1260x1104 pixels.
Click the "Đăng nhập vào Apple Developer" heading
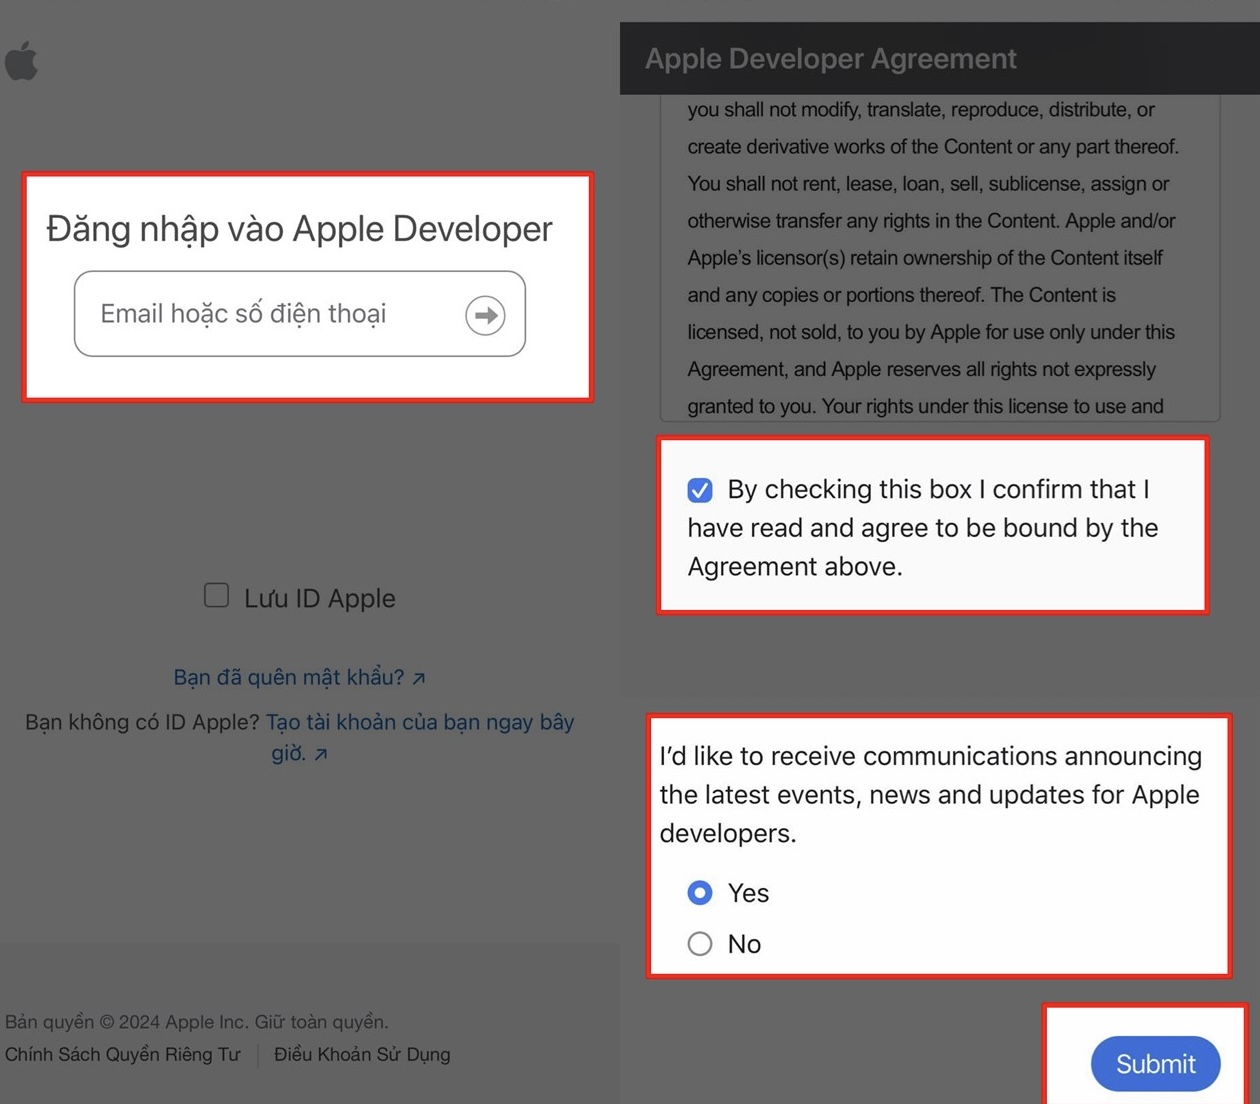click(x=299, y=229)
